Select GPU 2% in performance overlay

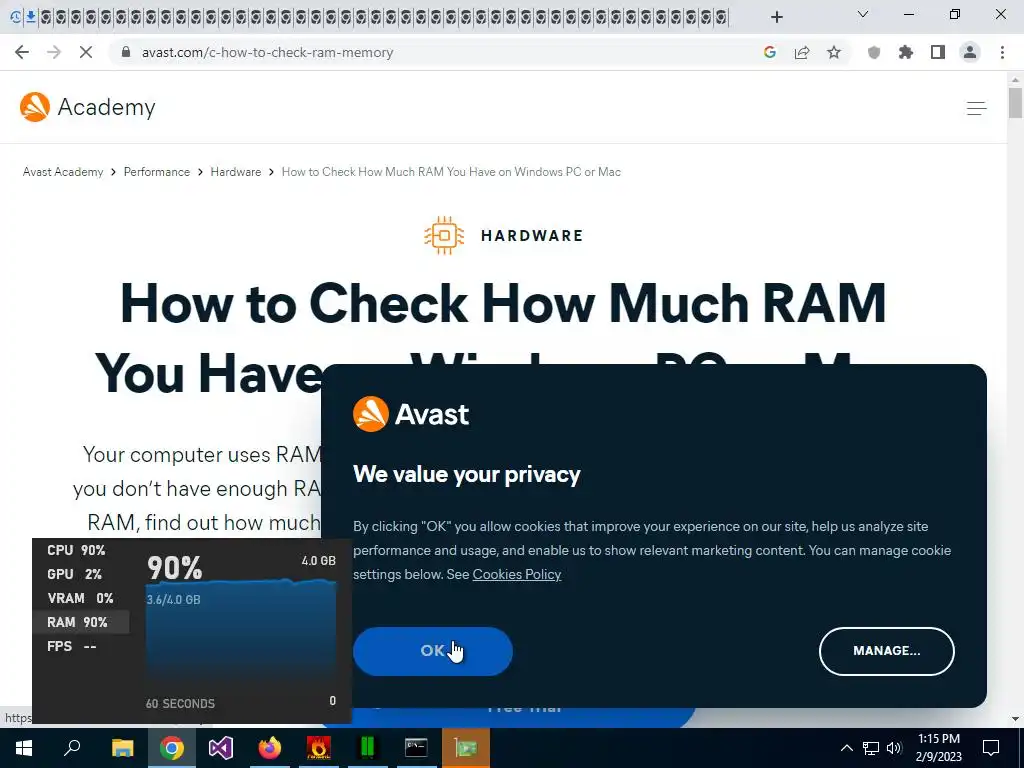click(x=74, y=575)
